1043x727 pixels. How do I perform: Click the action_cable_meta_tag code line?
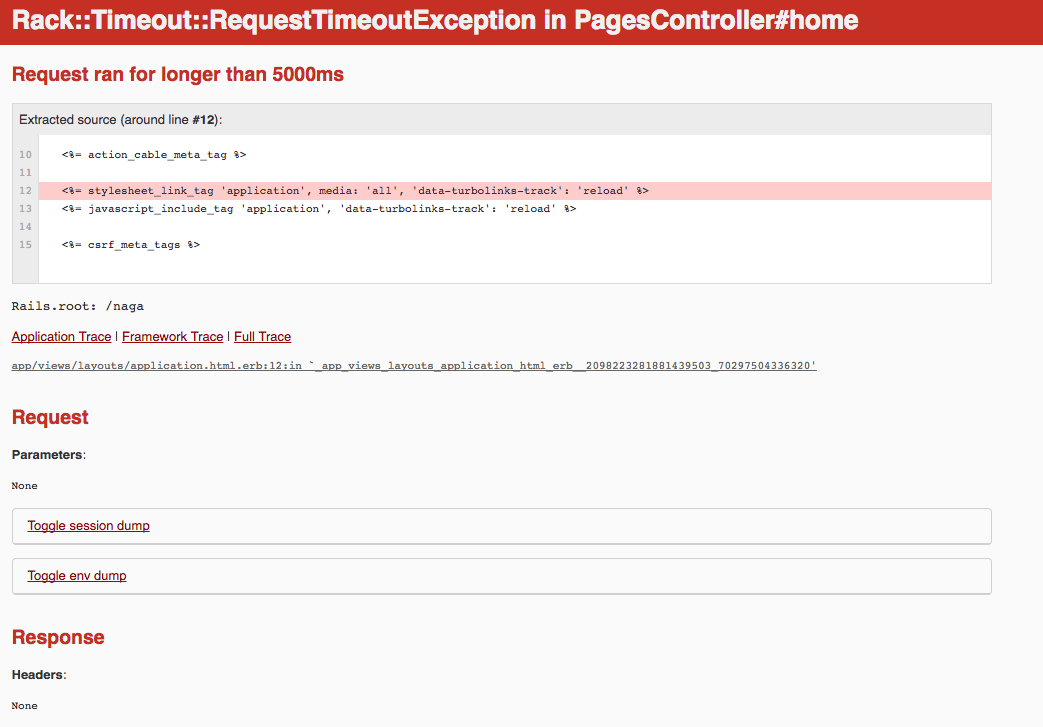153,155
